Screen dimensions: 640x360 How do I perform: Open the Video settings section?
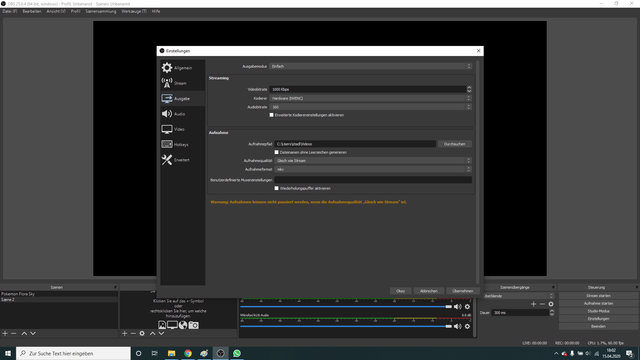182,129
